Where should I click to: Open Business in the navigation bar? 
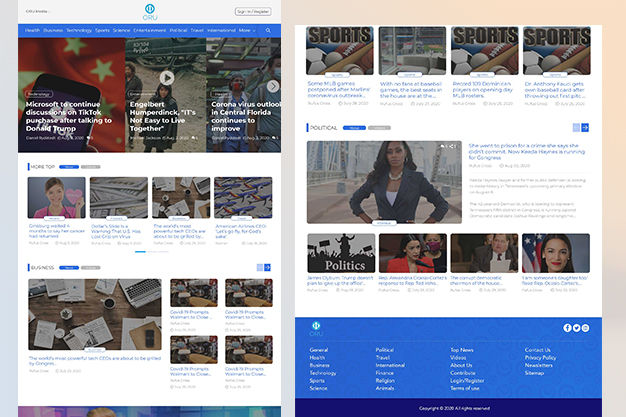tap(53, 30)
